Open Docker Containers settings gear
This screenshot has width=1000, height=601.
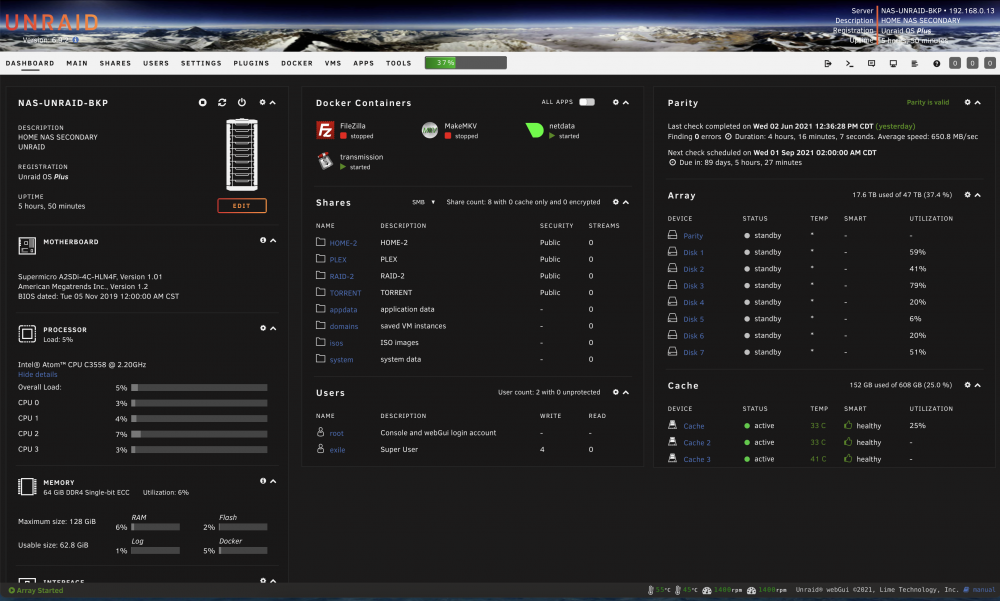pyautogui.click(x=615, y=102)
